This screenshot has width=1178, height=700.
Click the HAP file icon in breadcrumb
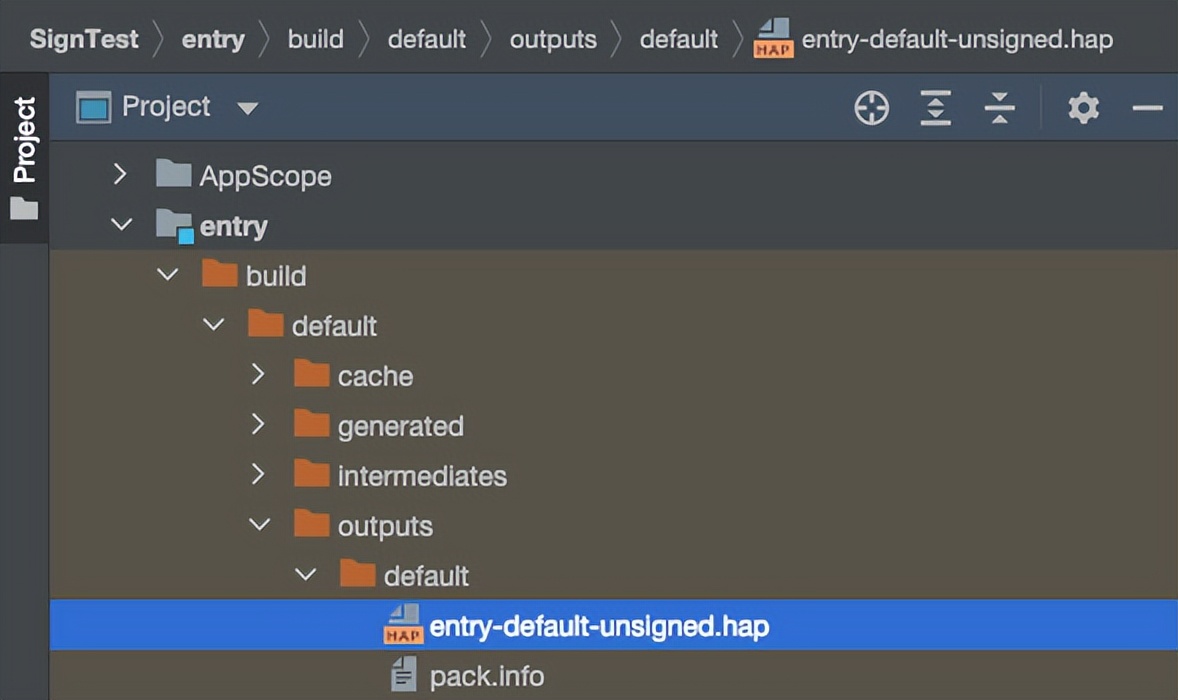point(773,40)
